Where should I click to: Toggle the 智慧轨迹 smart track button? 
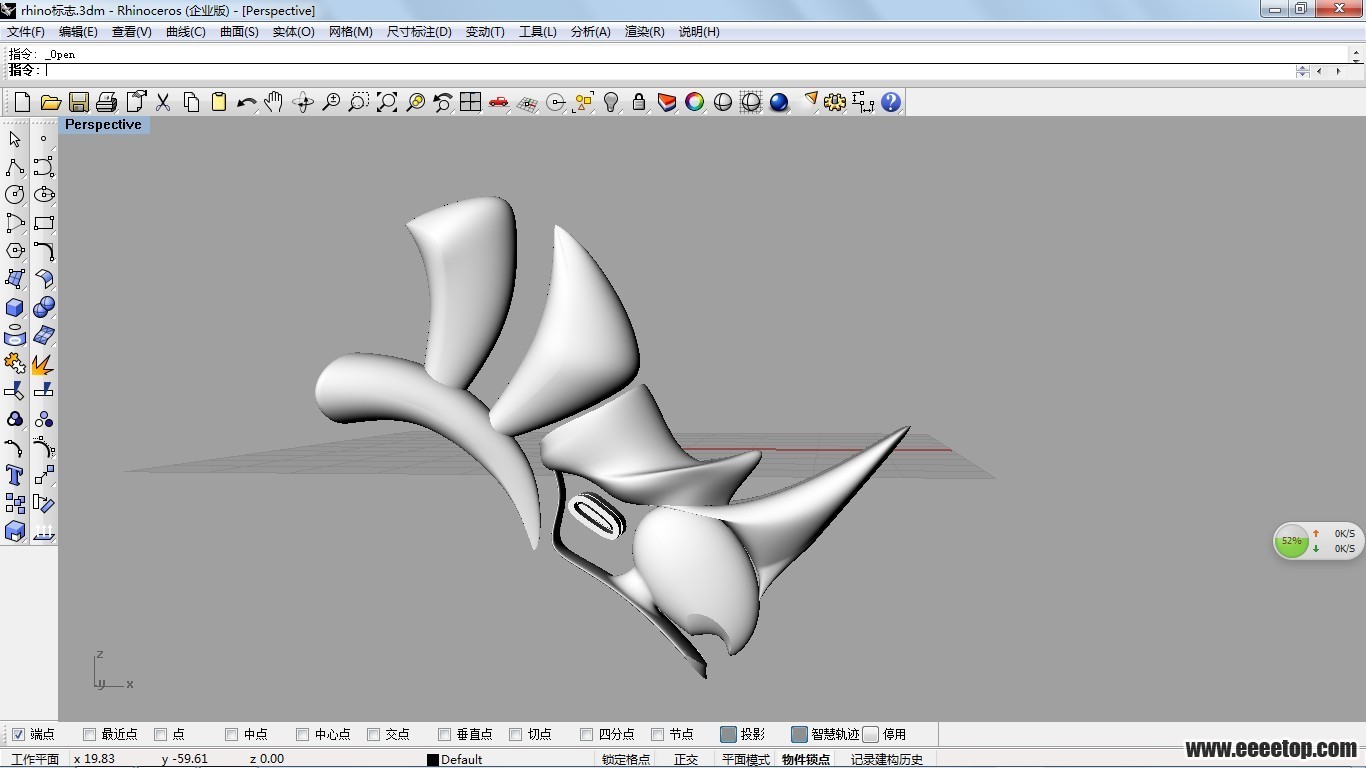(x=799, y=734)
